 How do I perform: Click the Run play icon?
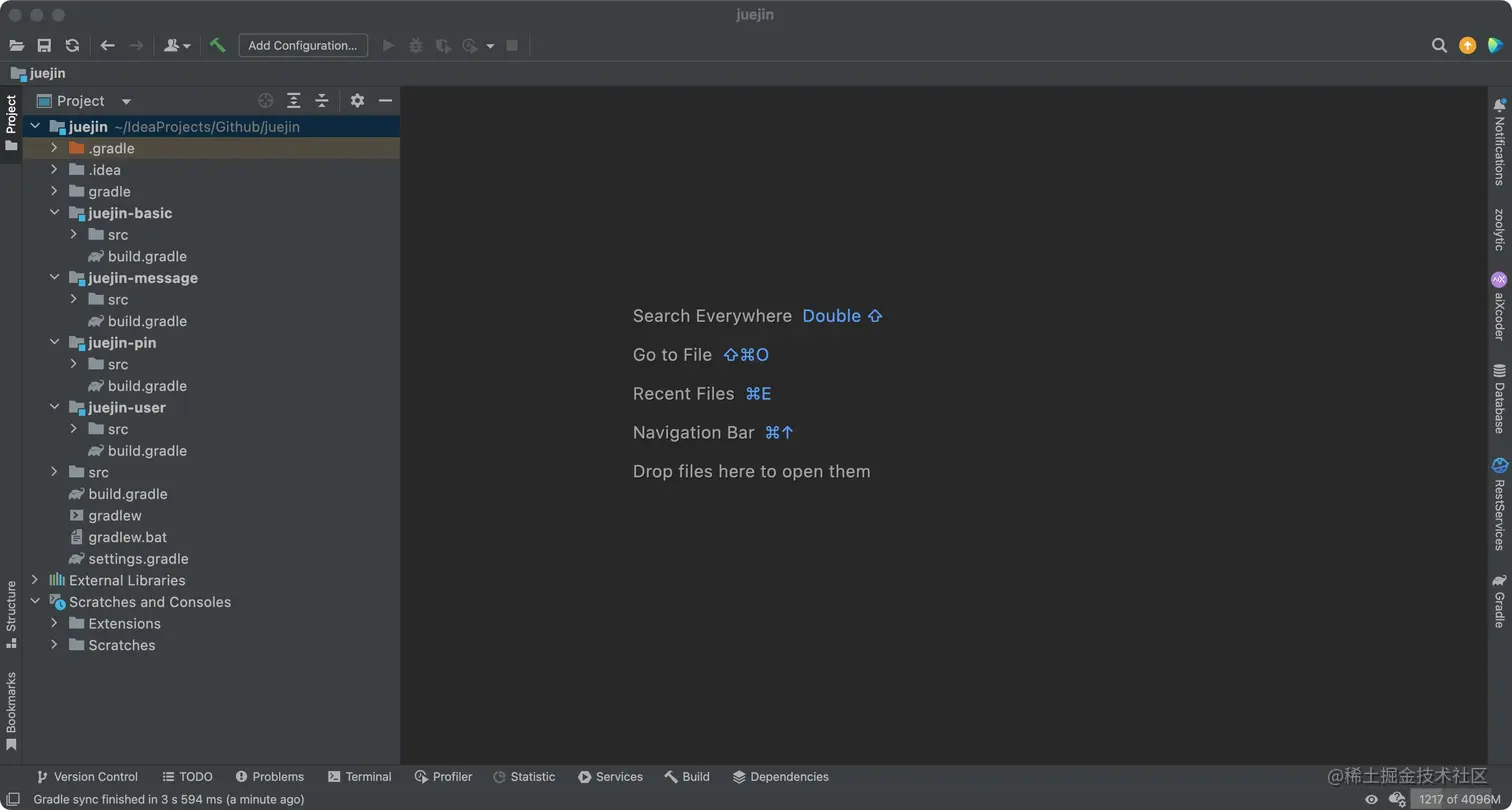tap(389, 45)
